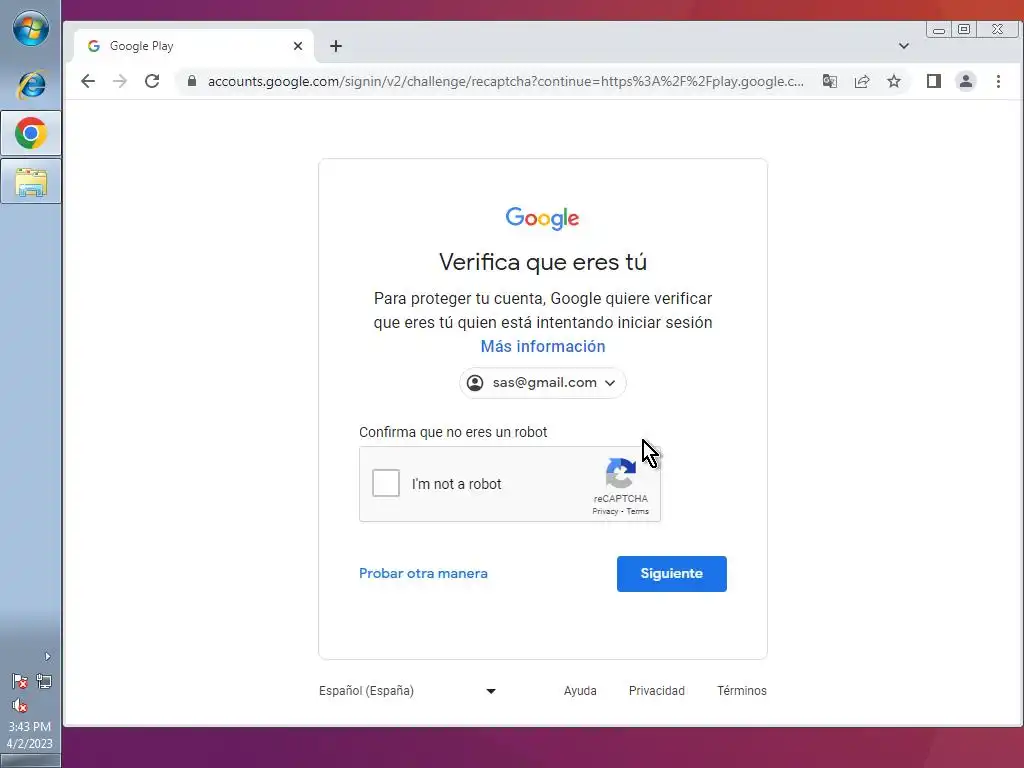This screenshot has width=1024, height=768.
Task: Launch Internet Explorer from the taskbar
Action: click(x=31, y=84)
